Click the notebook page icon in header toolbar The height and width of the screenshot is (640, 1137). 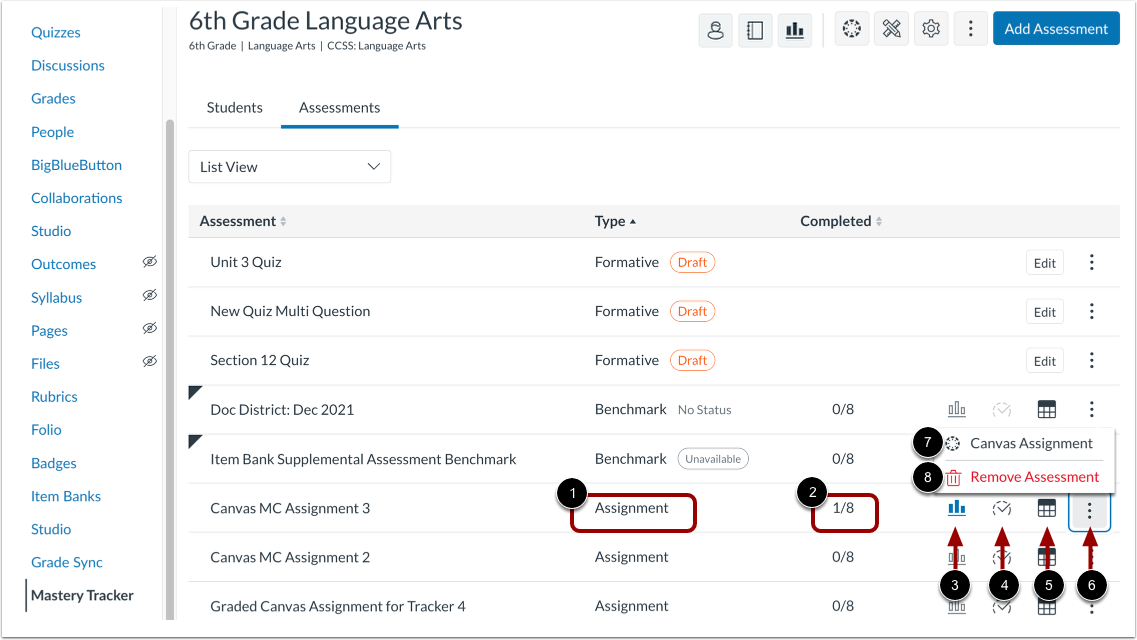coord(755,29)
